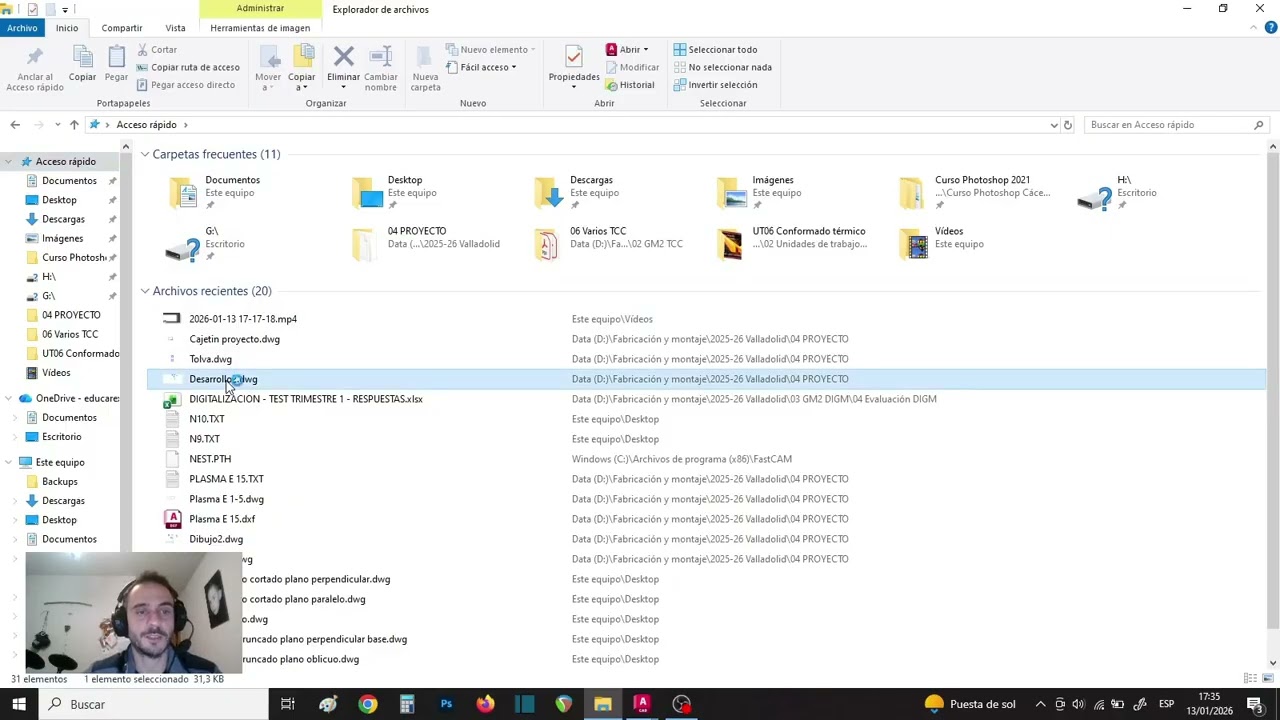Click the Cortar scissors command
The width and height of the screenshot is (1280, 720).
pos(157,49)
